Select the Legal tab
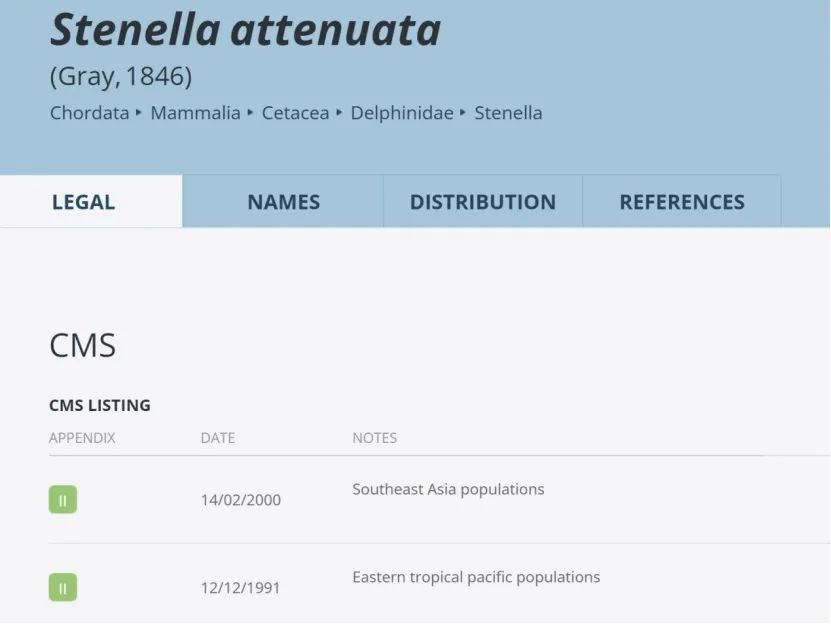 84,202
